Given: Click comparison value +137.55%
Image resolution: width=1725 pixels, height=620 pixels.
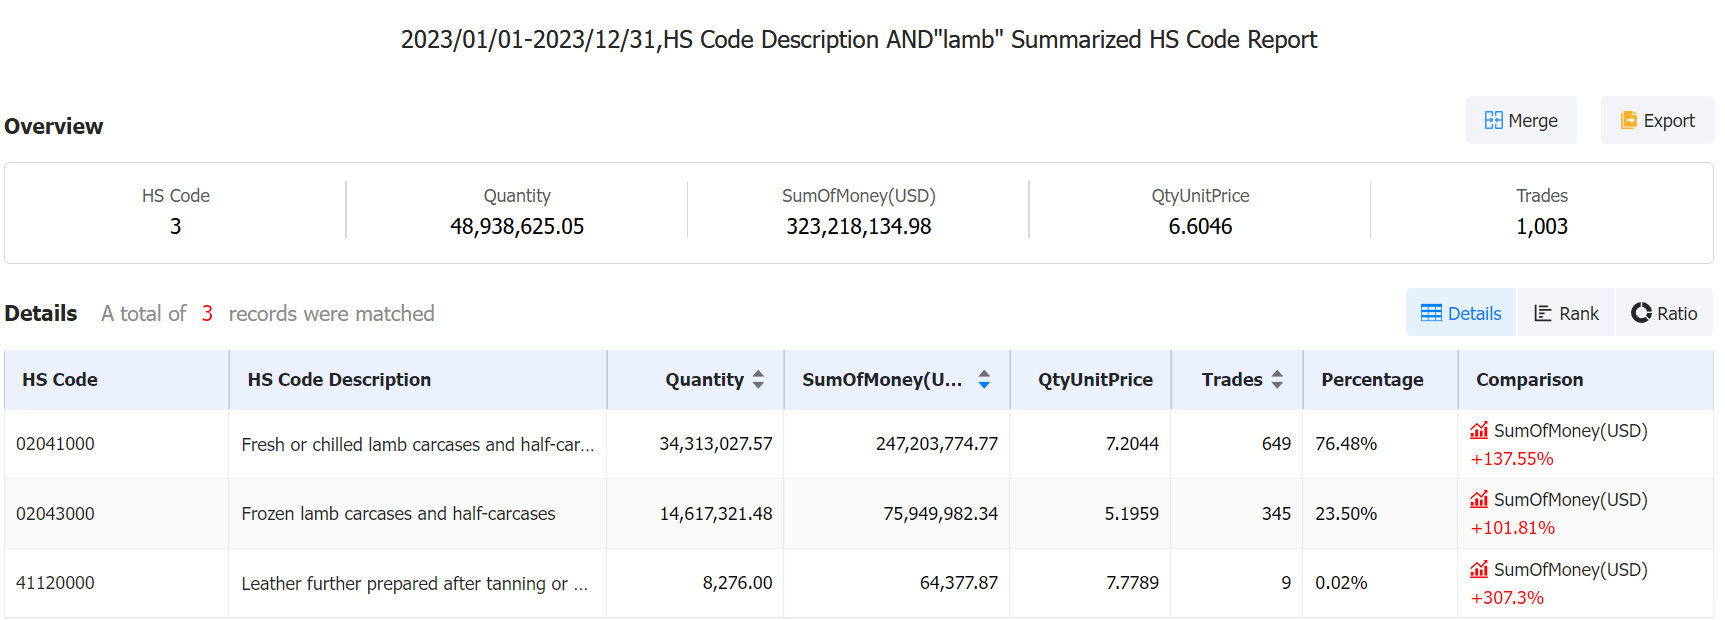Looking at the screenshot, I should coord(1512,459).
